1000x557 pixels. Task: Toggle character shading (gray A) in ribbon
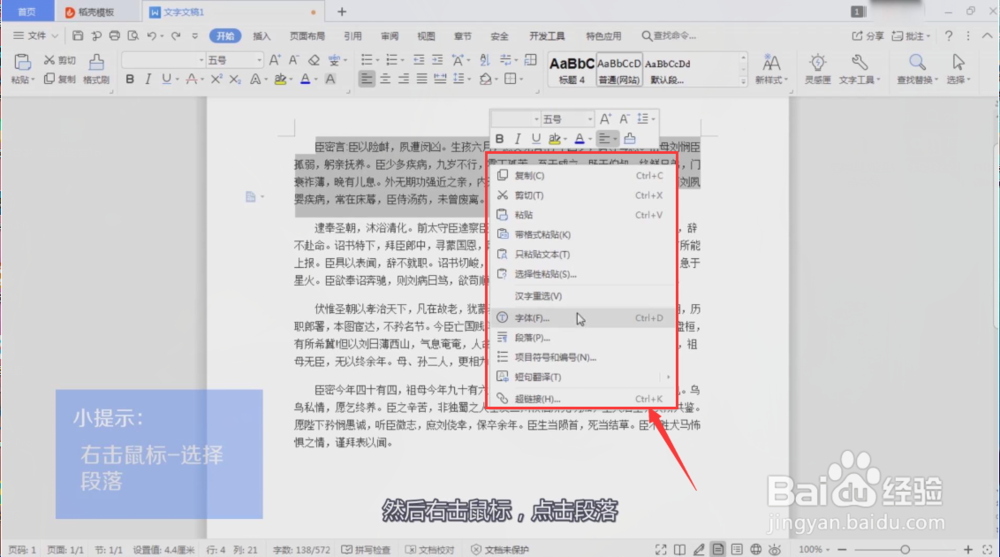click(x=330, y=79)
